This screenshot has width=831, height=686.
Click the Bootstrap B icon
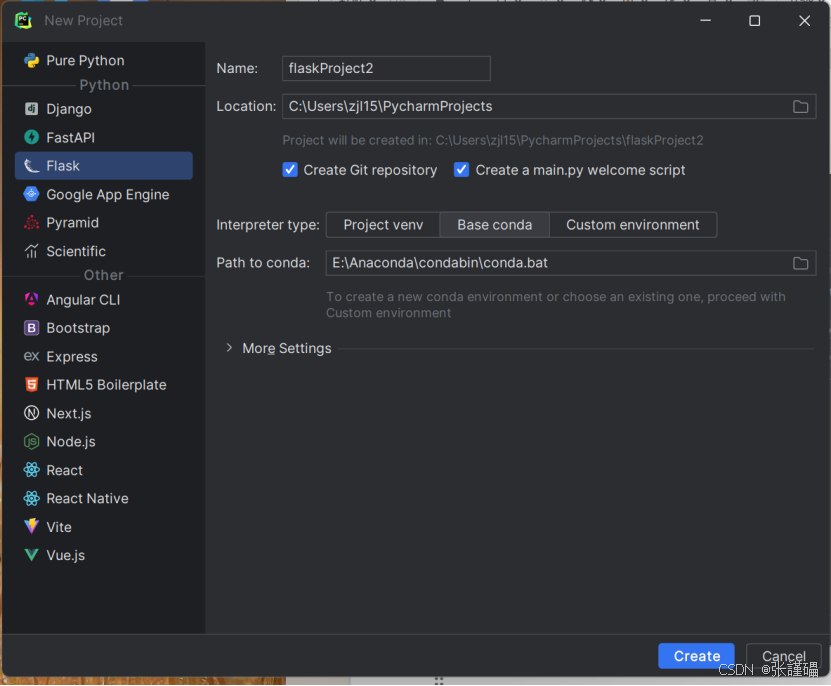pos(31,328)
